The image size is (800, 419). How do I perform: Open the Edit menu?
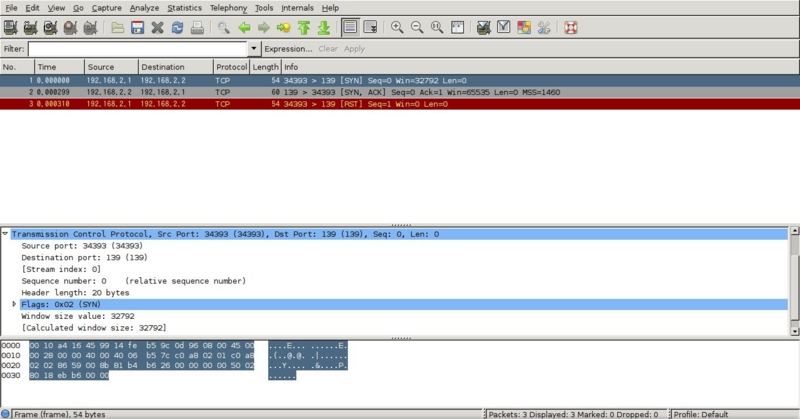(32, 8)
